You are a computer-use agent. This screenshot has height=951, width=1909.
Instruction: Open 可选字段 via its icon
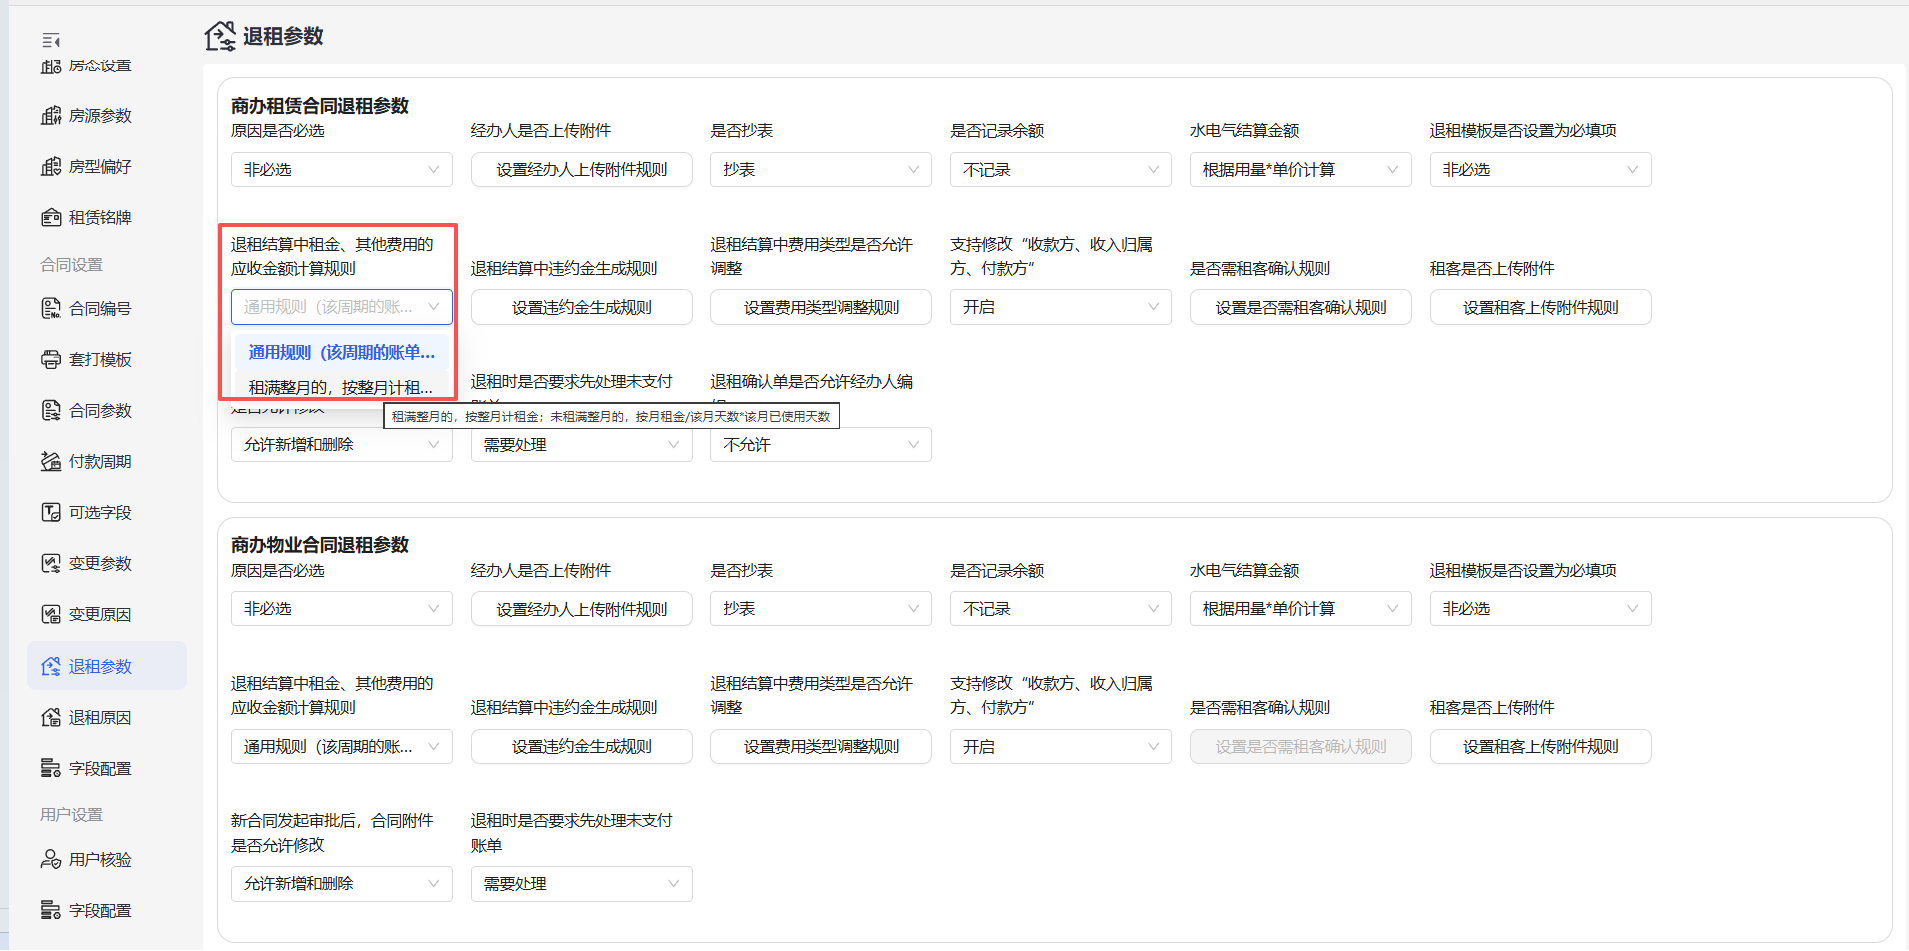coord(51,512)
